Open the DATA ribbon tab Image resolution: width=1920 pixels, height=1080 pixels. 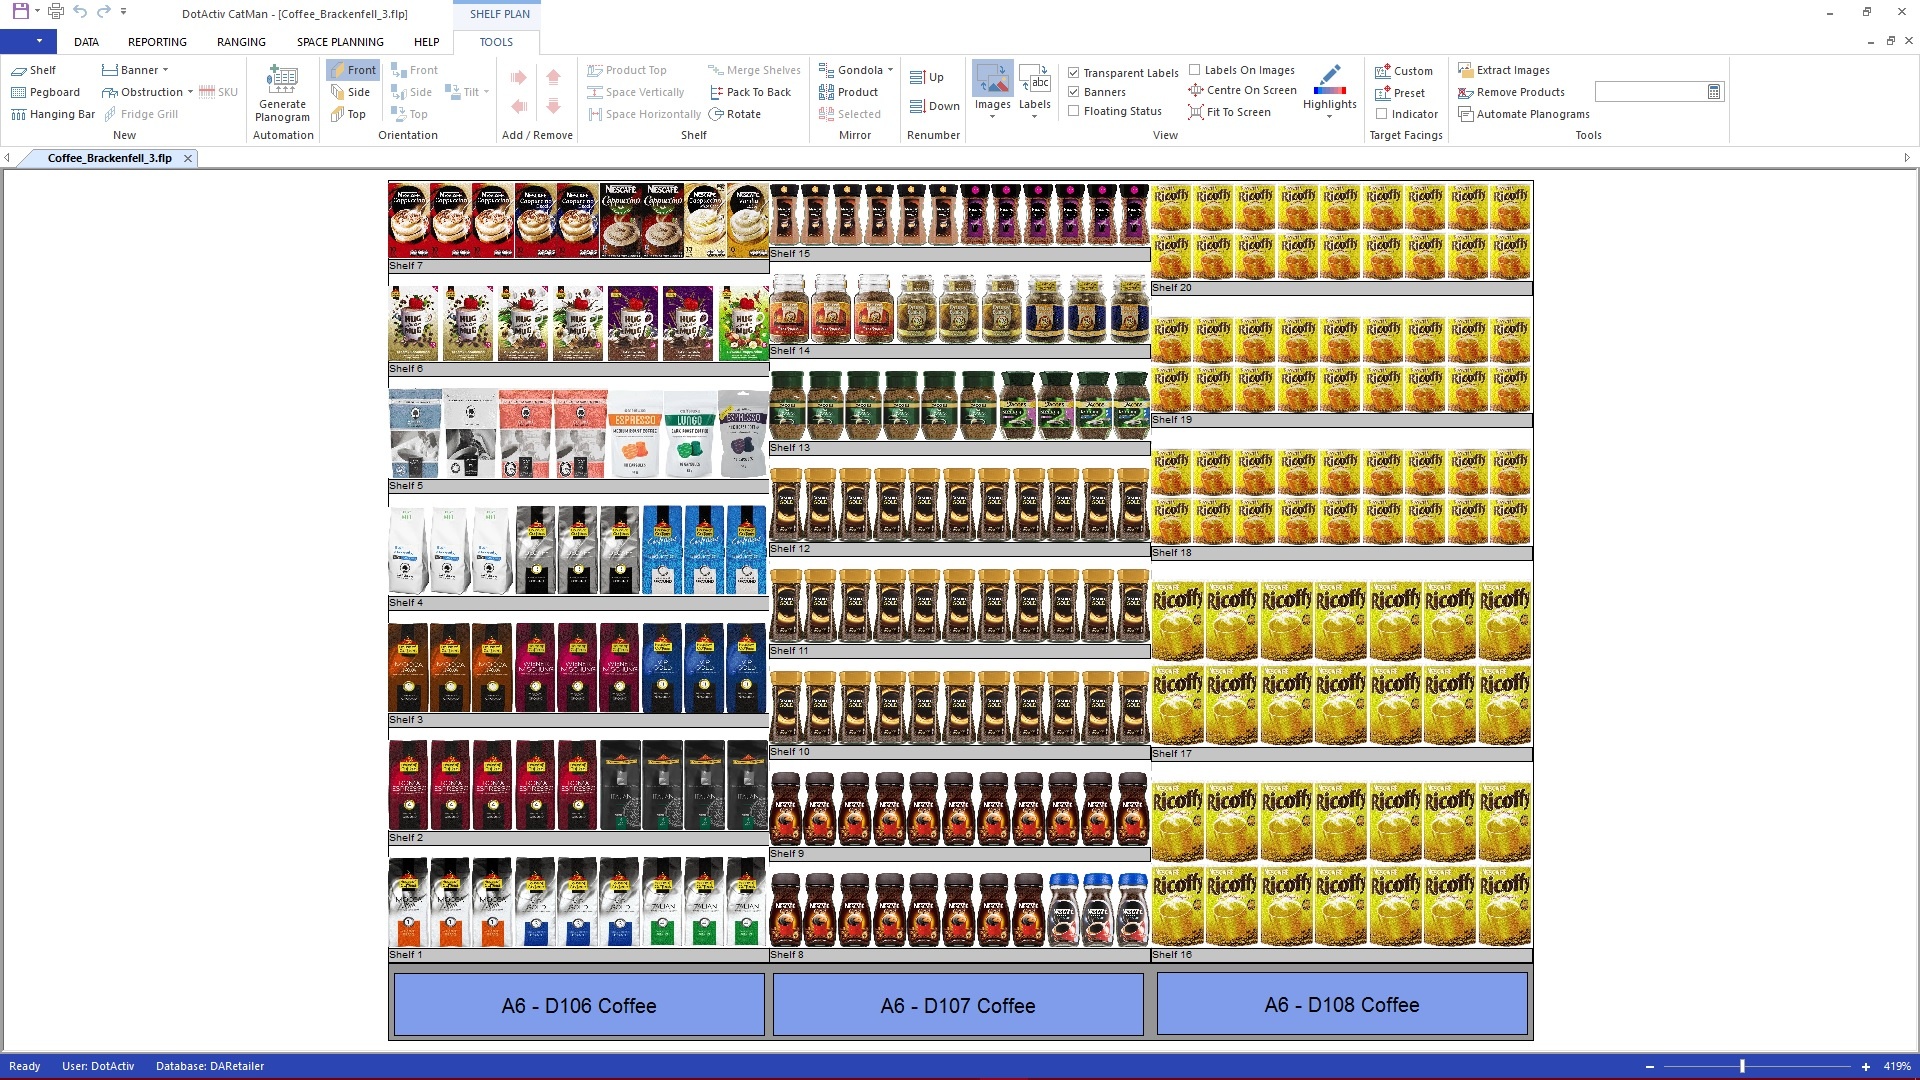click(86, 42)
